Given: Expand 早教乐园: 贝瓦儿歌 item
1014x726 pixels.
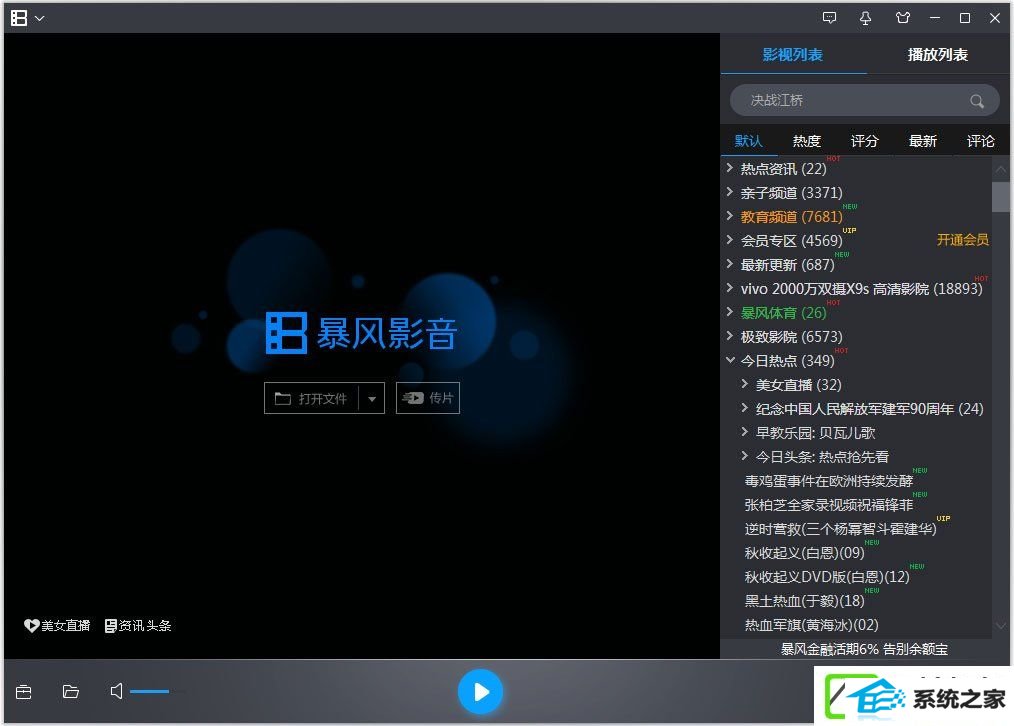Looking at the screenshot, I should [745, 432].
